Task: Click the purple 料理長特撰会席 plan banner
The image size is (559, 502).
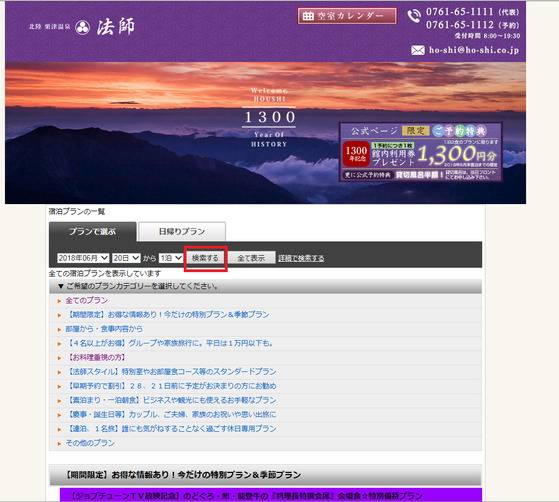Action: click(271, 495)
